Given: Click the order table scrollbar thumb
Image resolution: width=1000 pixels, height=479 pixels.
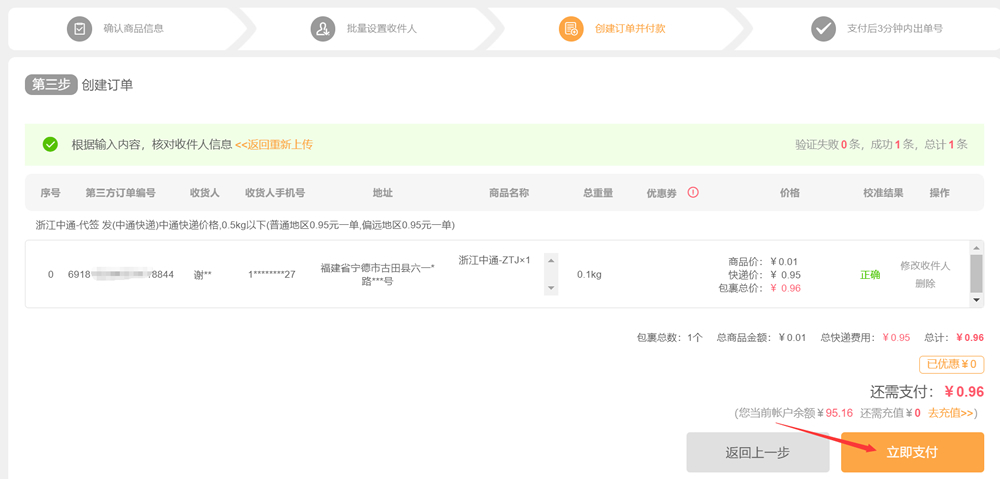Looking at the screenshot, I should tap(976, 273).
